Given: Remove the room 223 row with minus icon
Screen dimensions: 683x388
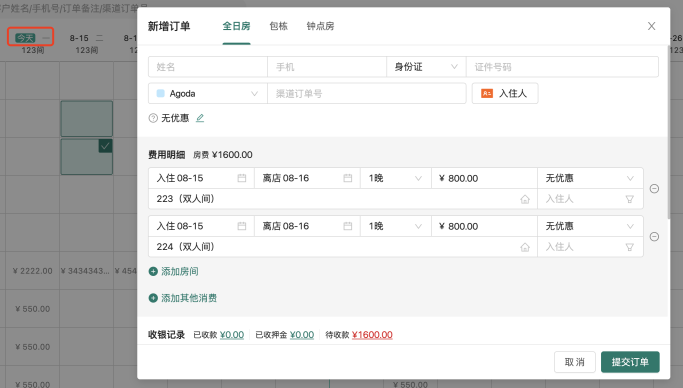Looking at the screenshot, I should tap(654, 189).
